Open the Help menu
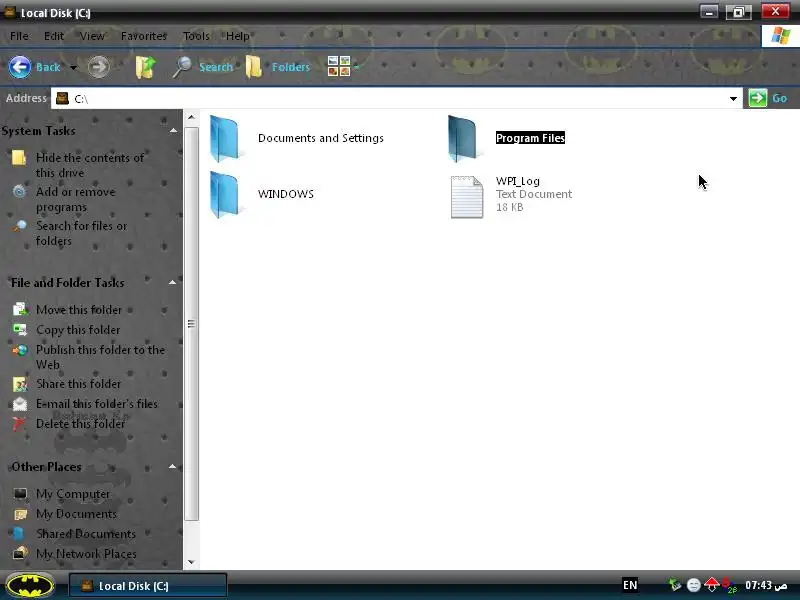 pyautogui.click(x=238, y=36)
